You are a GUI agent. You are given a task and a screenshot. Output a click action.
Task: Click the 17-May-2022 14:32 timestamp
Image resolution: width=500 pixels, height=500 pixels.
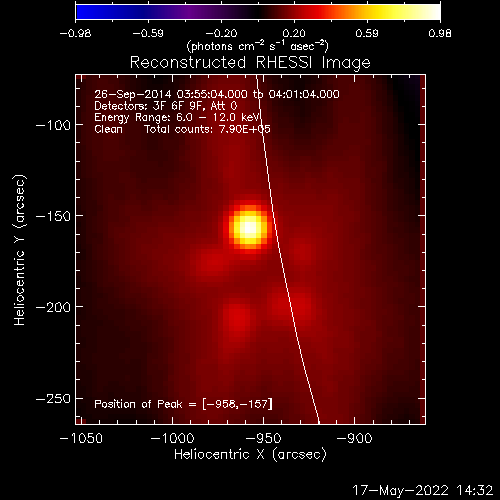(x=422, y=490)
